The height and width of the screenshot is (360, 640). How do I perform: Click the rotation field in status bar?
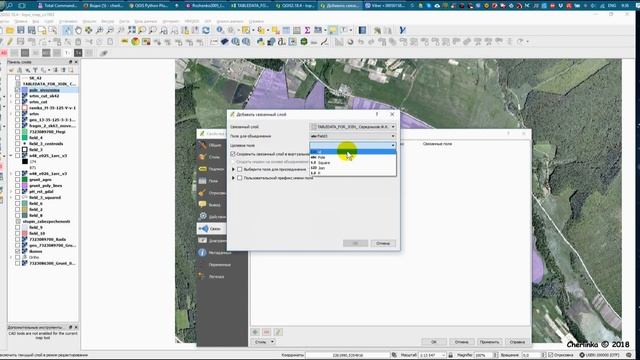point(533,355)
